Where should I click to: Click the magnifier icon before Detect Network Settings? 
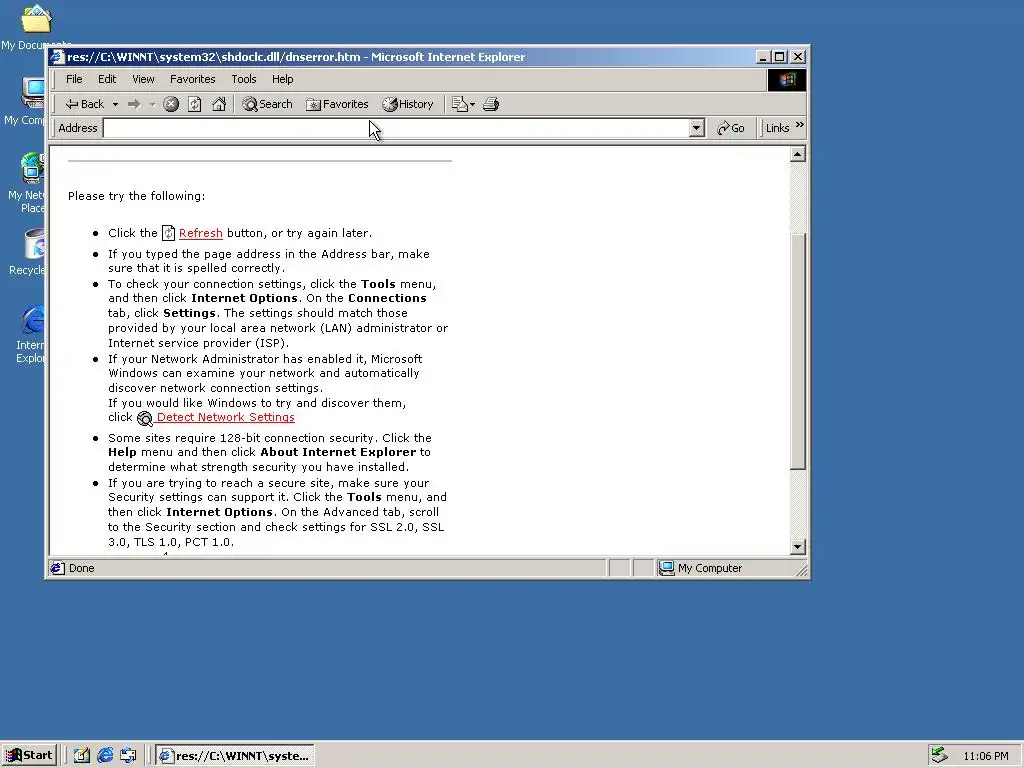coord(145,419)
